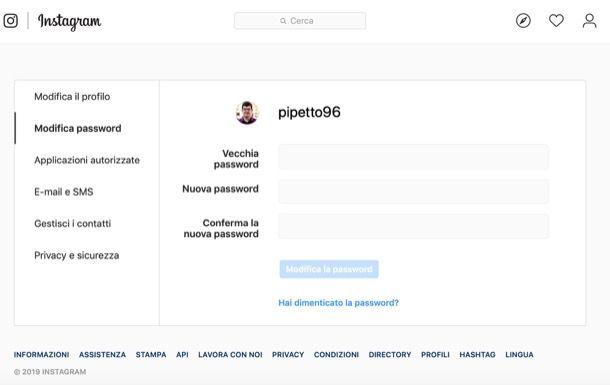Open Hai dimenticato la password link
Screen dimensions: 610x385
[338, 303]
